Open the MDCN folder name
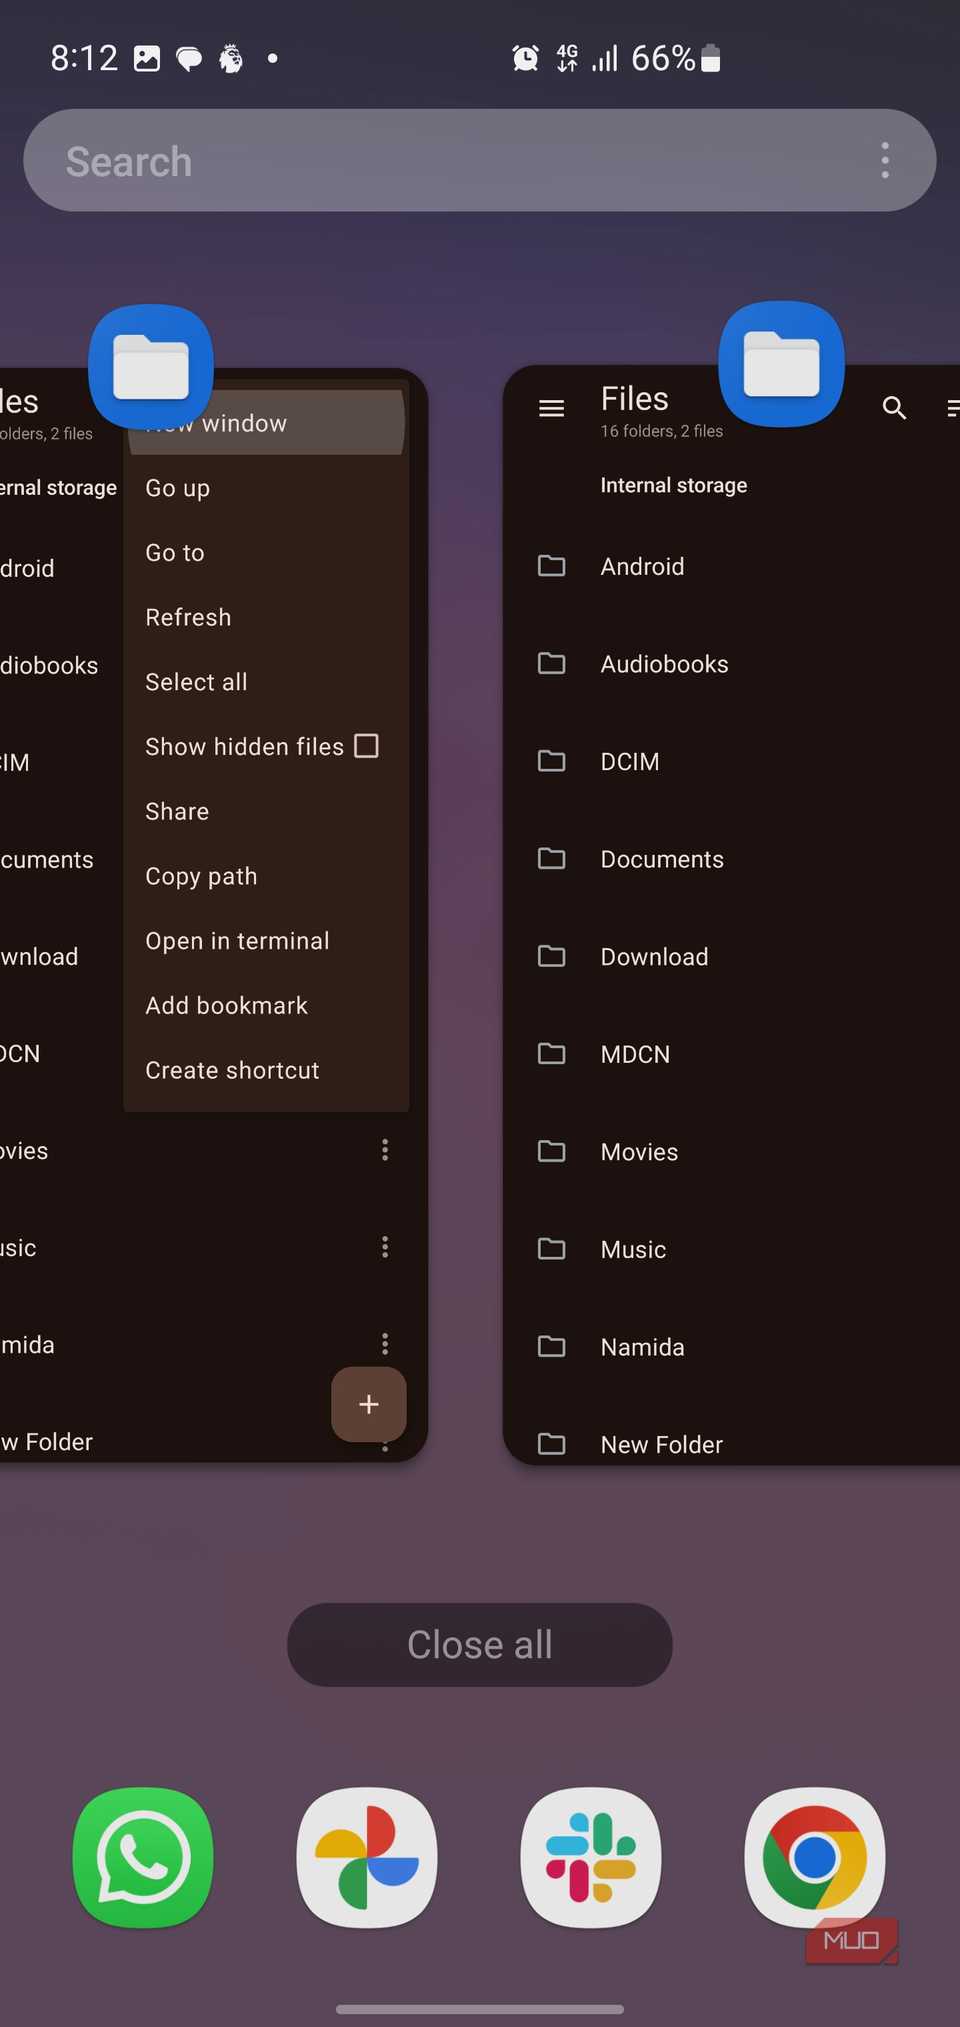The width and height of the screenshot is (960, 2027). pos(635,1054)
